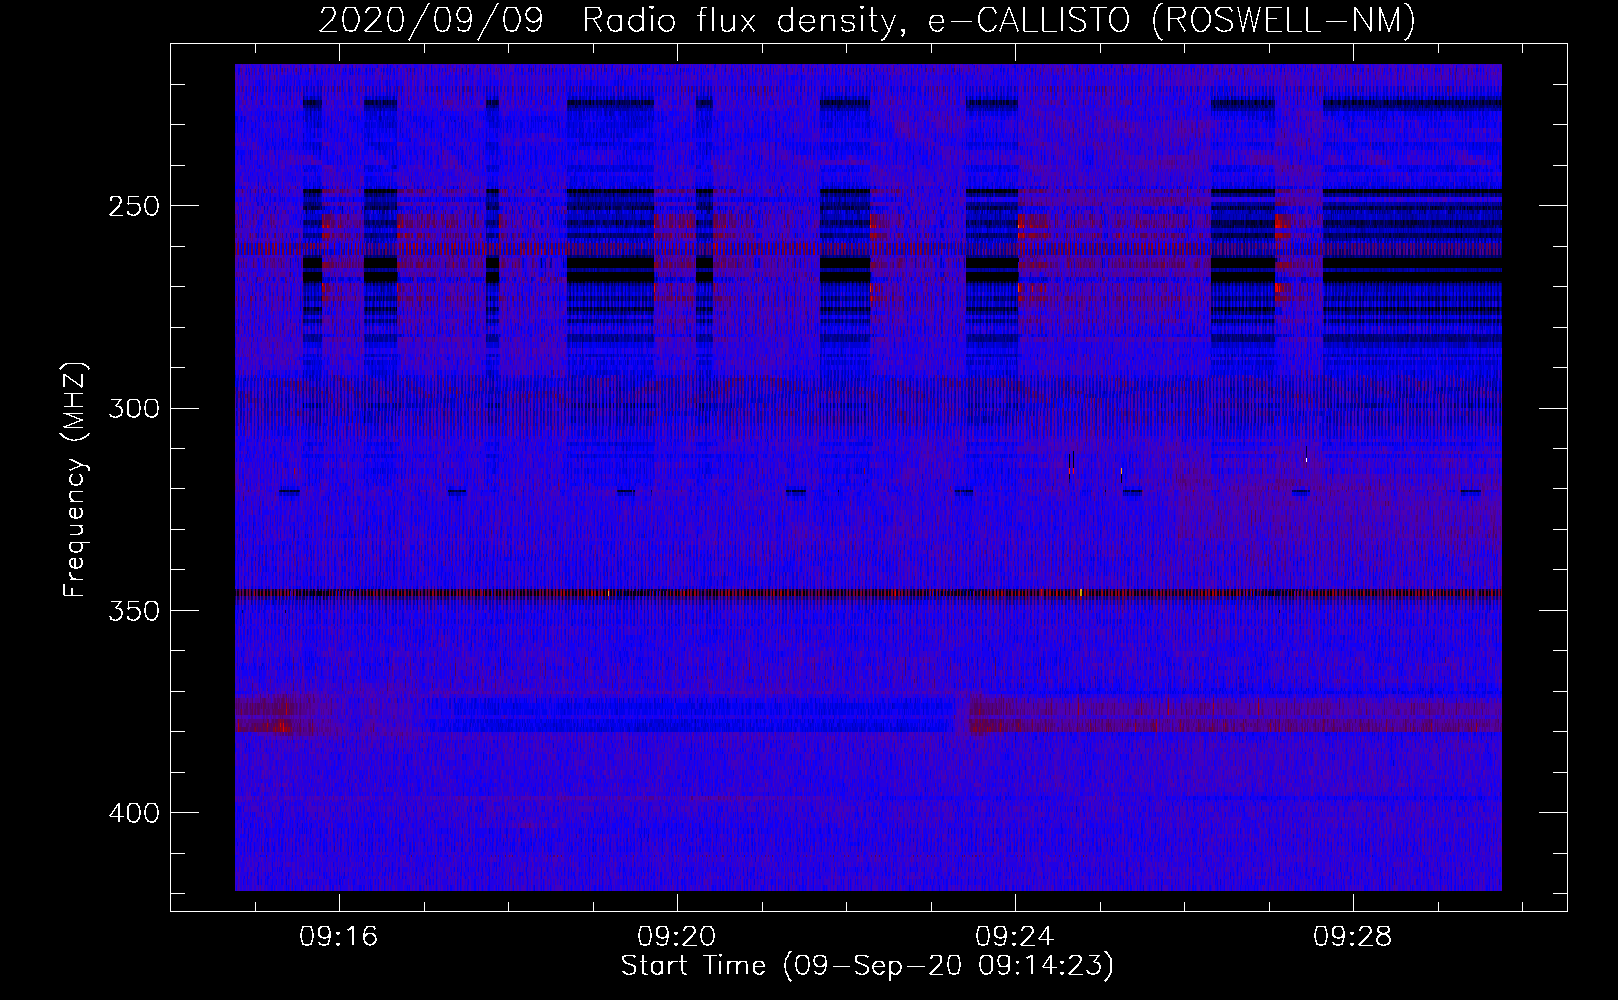Click the 250 frequency tick label
Screen dimensions: 1618x1000
133,206
